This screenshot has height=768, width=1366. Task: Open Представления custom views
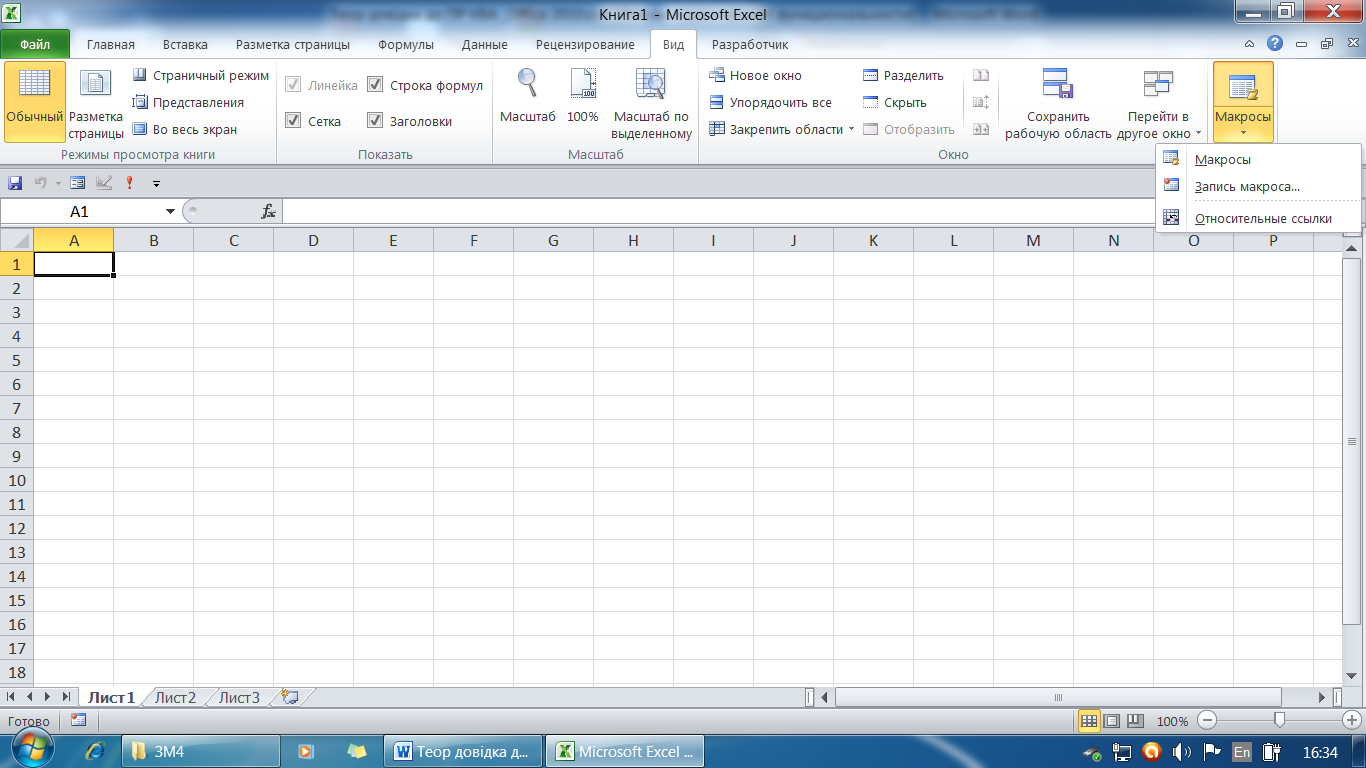click(x=188, y=102)
